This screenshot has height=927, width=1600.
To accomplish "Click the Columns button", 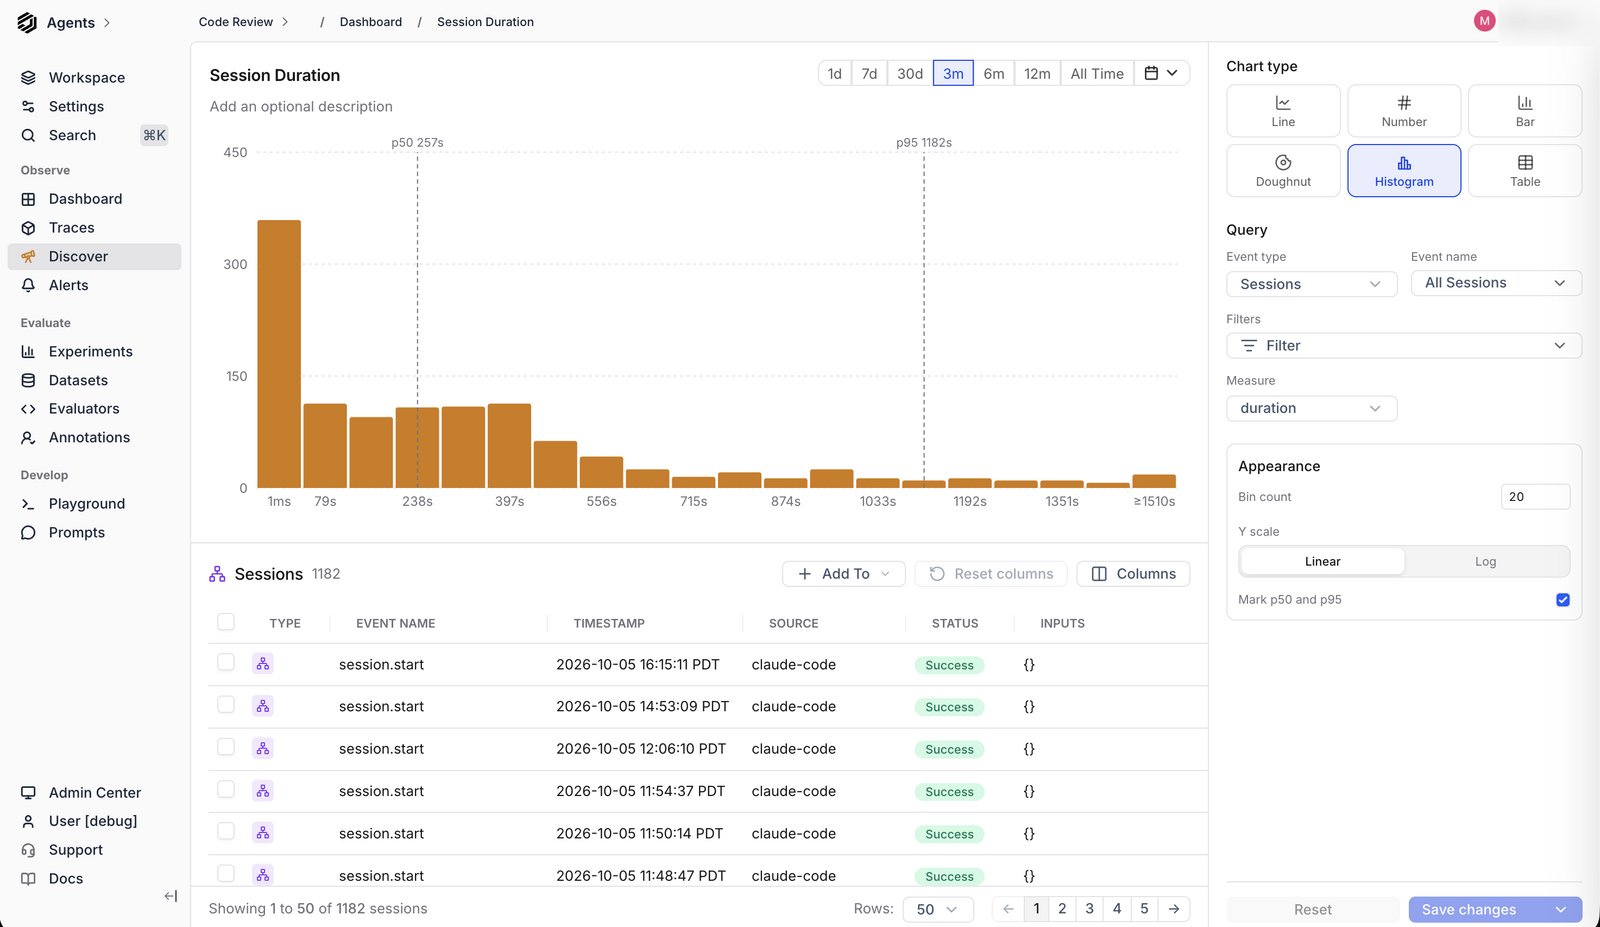I will tap(1133, 574).
